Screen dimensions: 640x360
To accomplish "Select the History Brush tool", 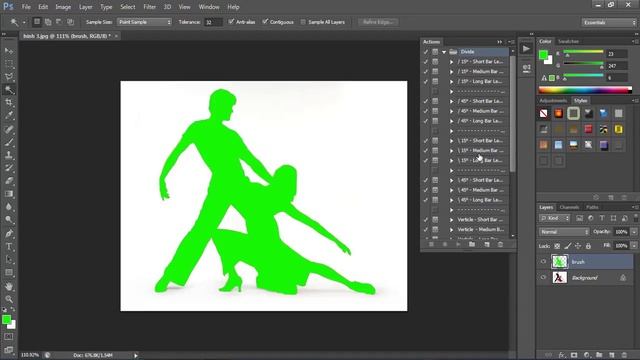I will click(x=9, y=168).
